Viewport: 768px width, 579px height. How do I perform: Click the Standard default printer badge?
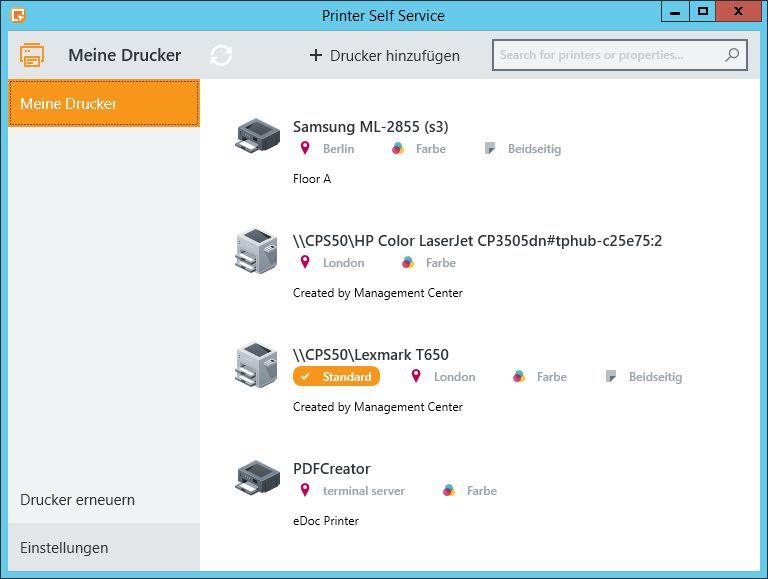point(336,376)
